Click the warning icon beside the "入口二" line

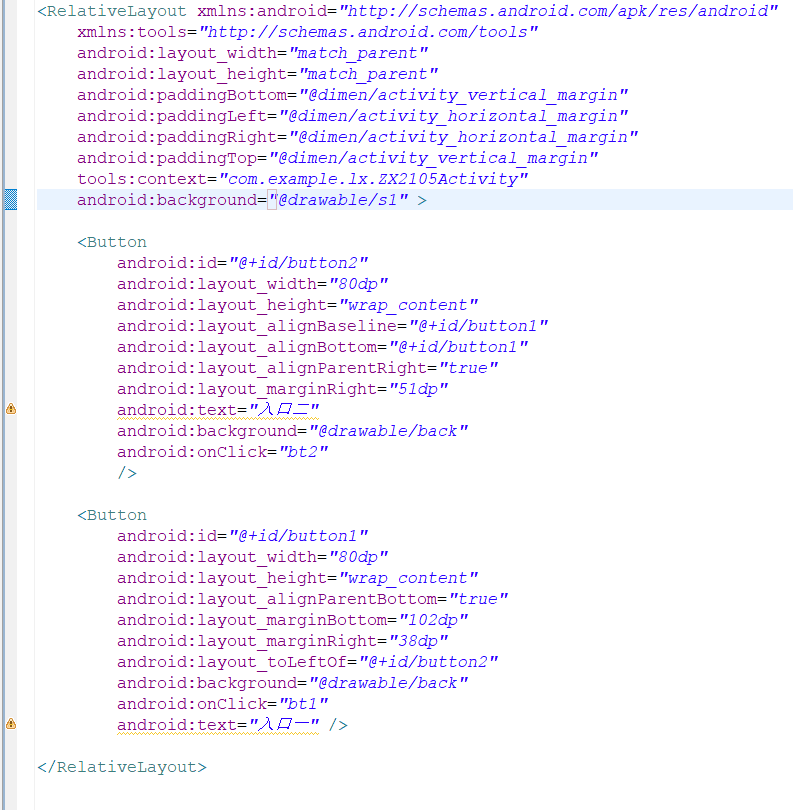[11, 409]
